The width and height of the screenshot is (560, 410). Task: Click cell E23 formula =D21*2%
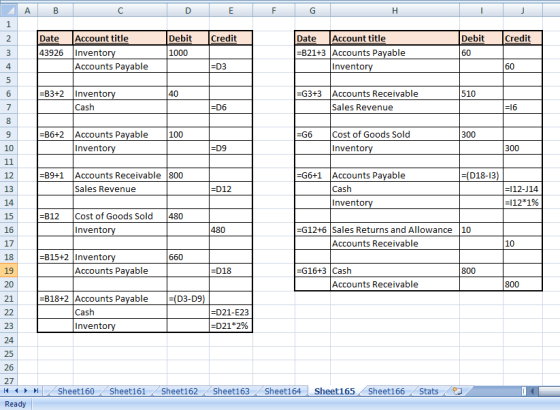click(x=231, y=326)
